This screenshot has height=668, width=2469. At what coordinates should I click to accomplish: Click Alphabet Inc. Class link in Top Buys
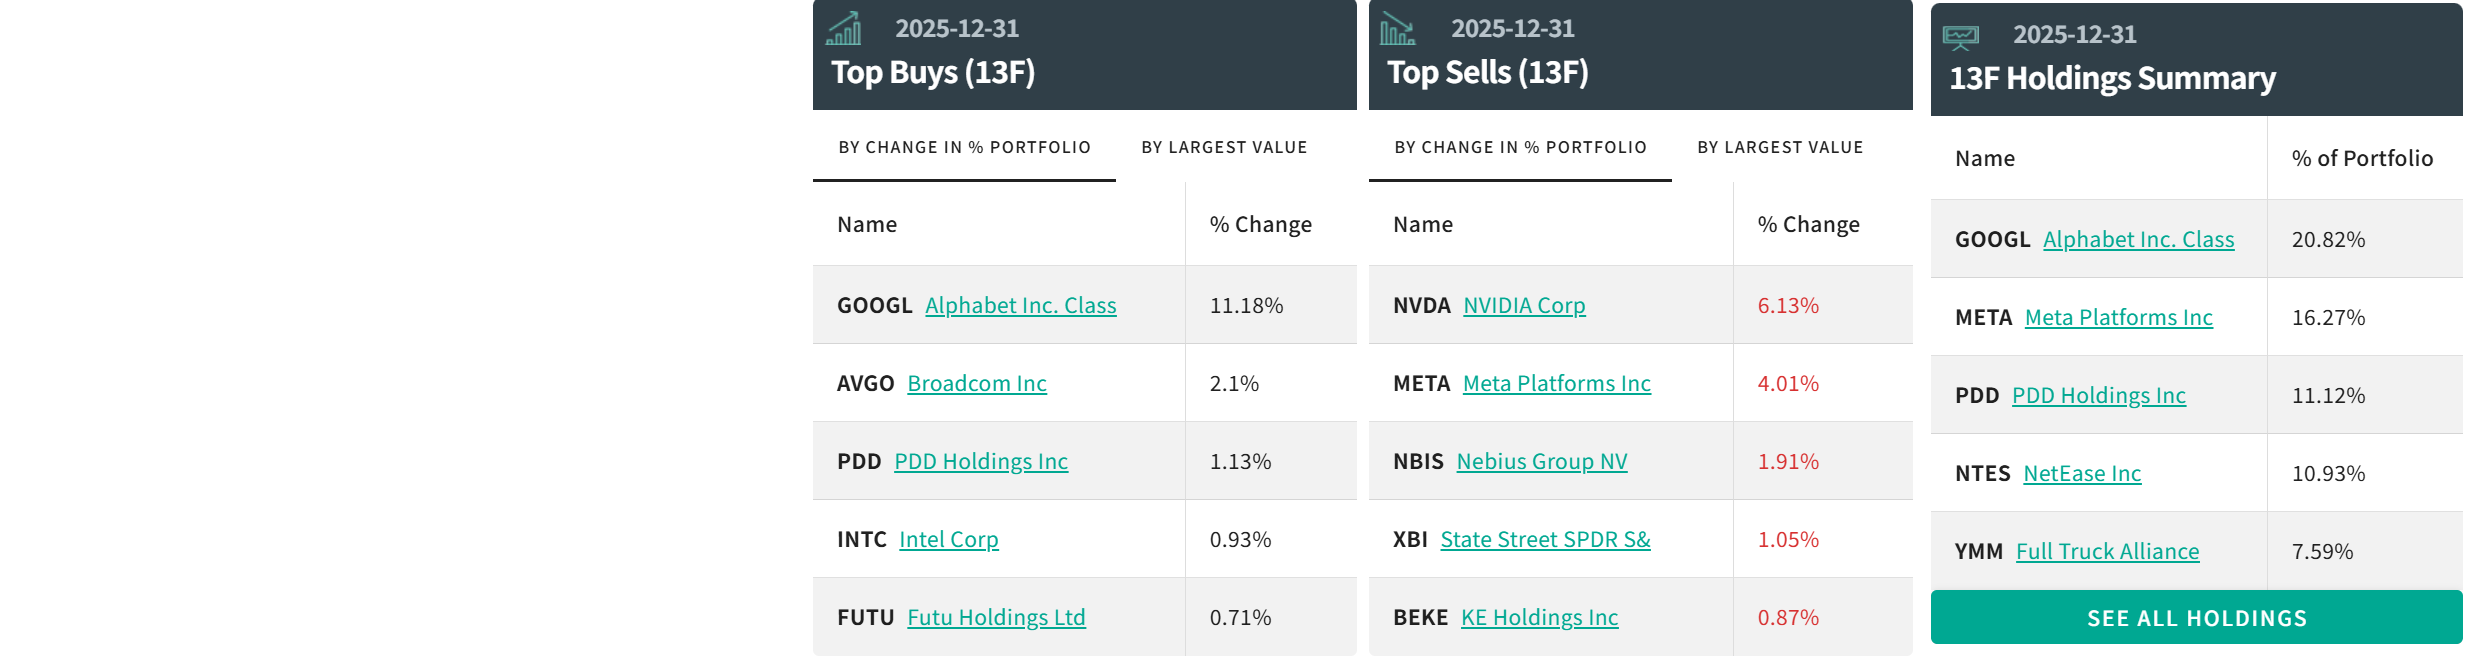click(x=1020, y=306)
